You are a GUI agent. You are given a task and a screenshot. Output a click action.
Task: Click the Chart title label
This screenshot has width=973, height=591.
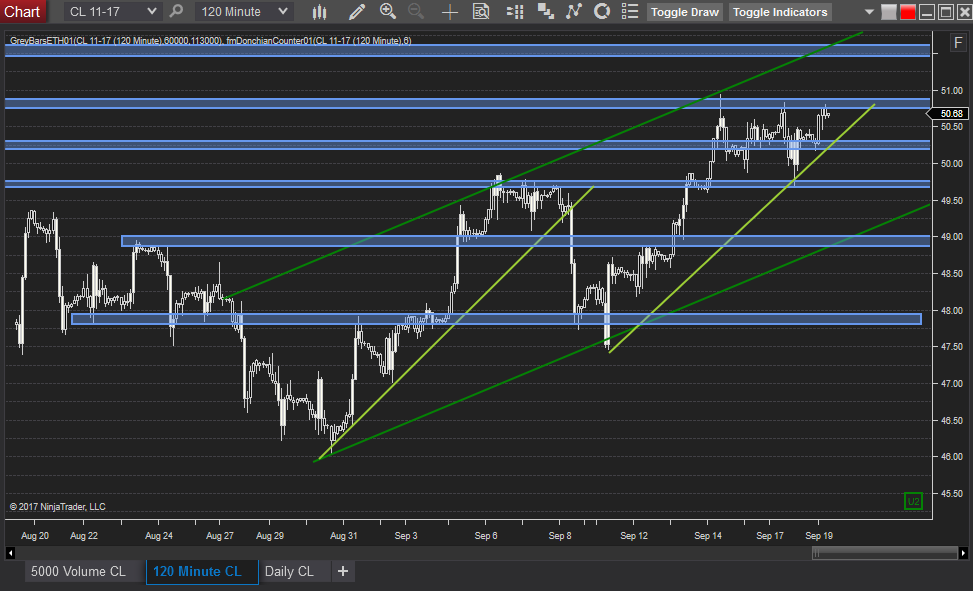pyautogui.click(x=22, y=12)
